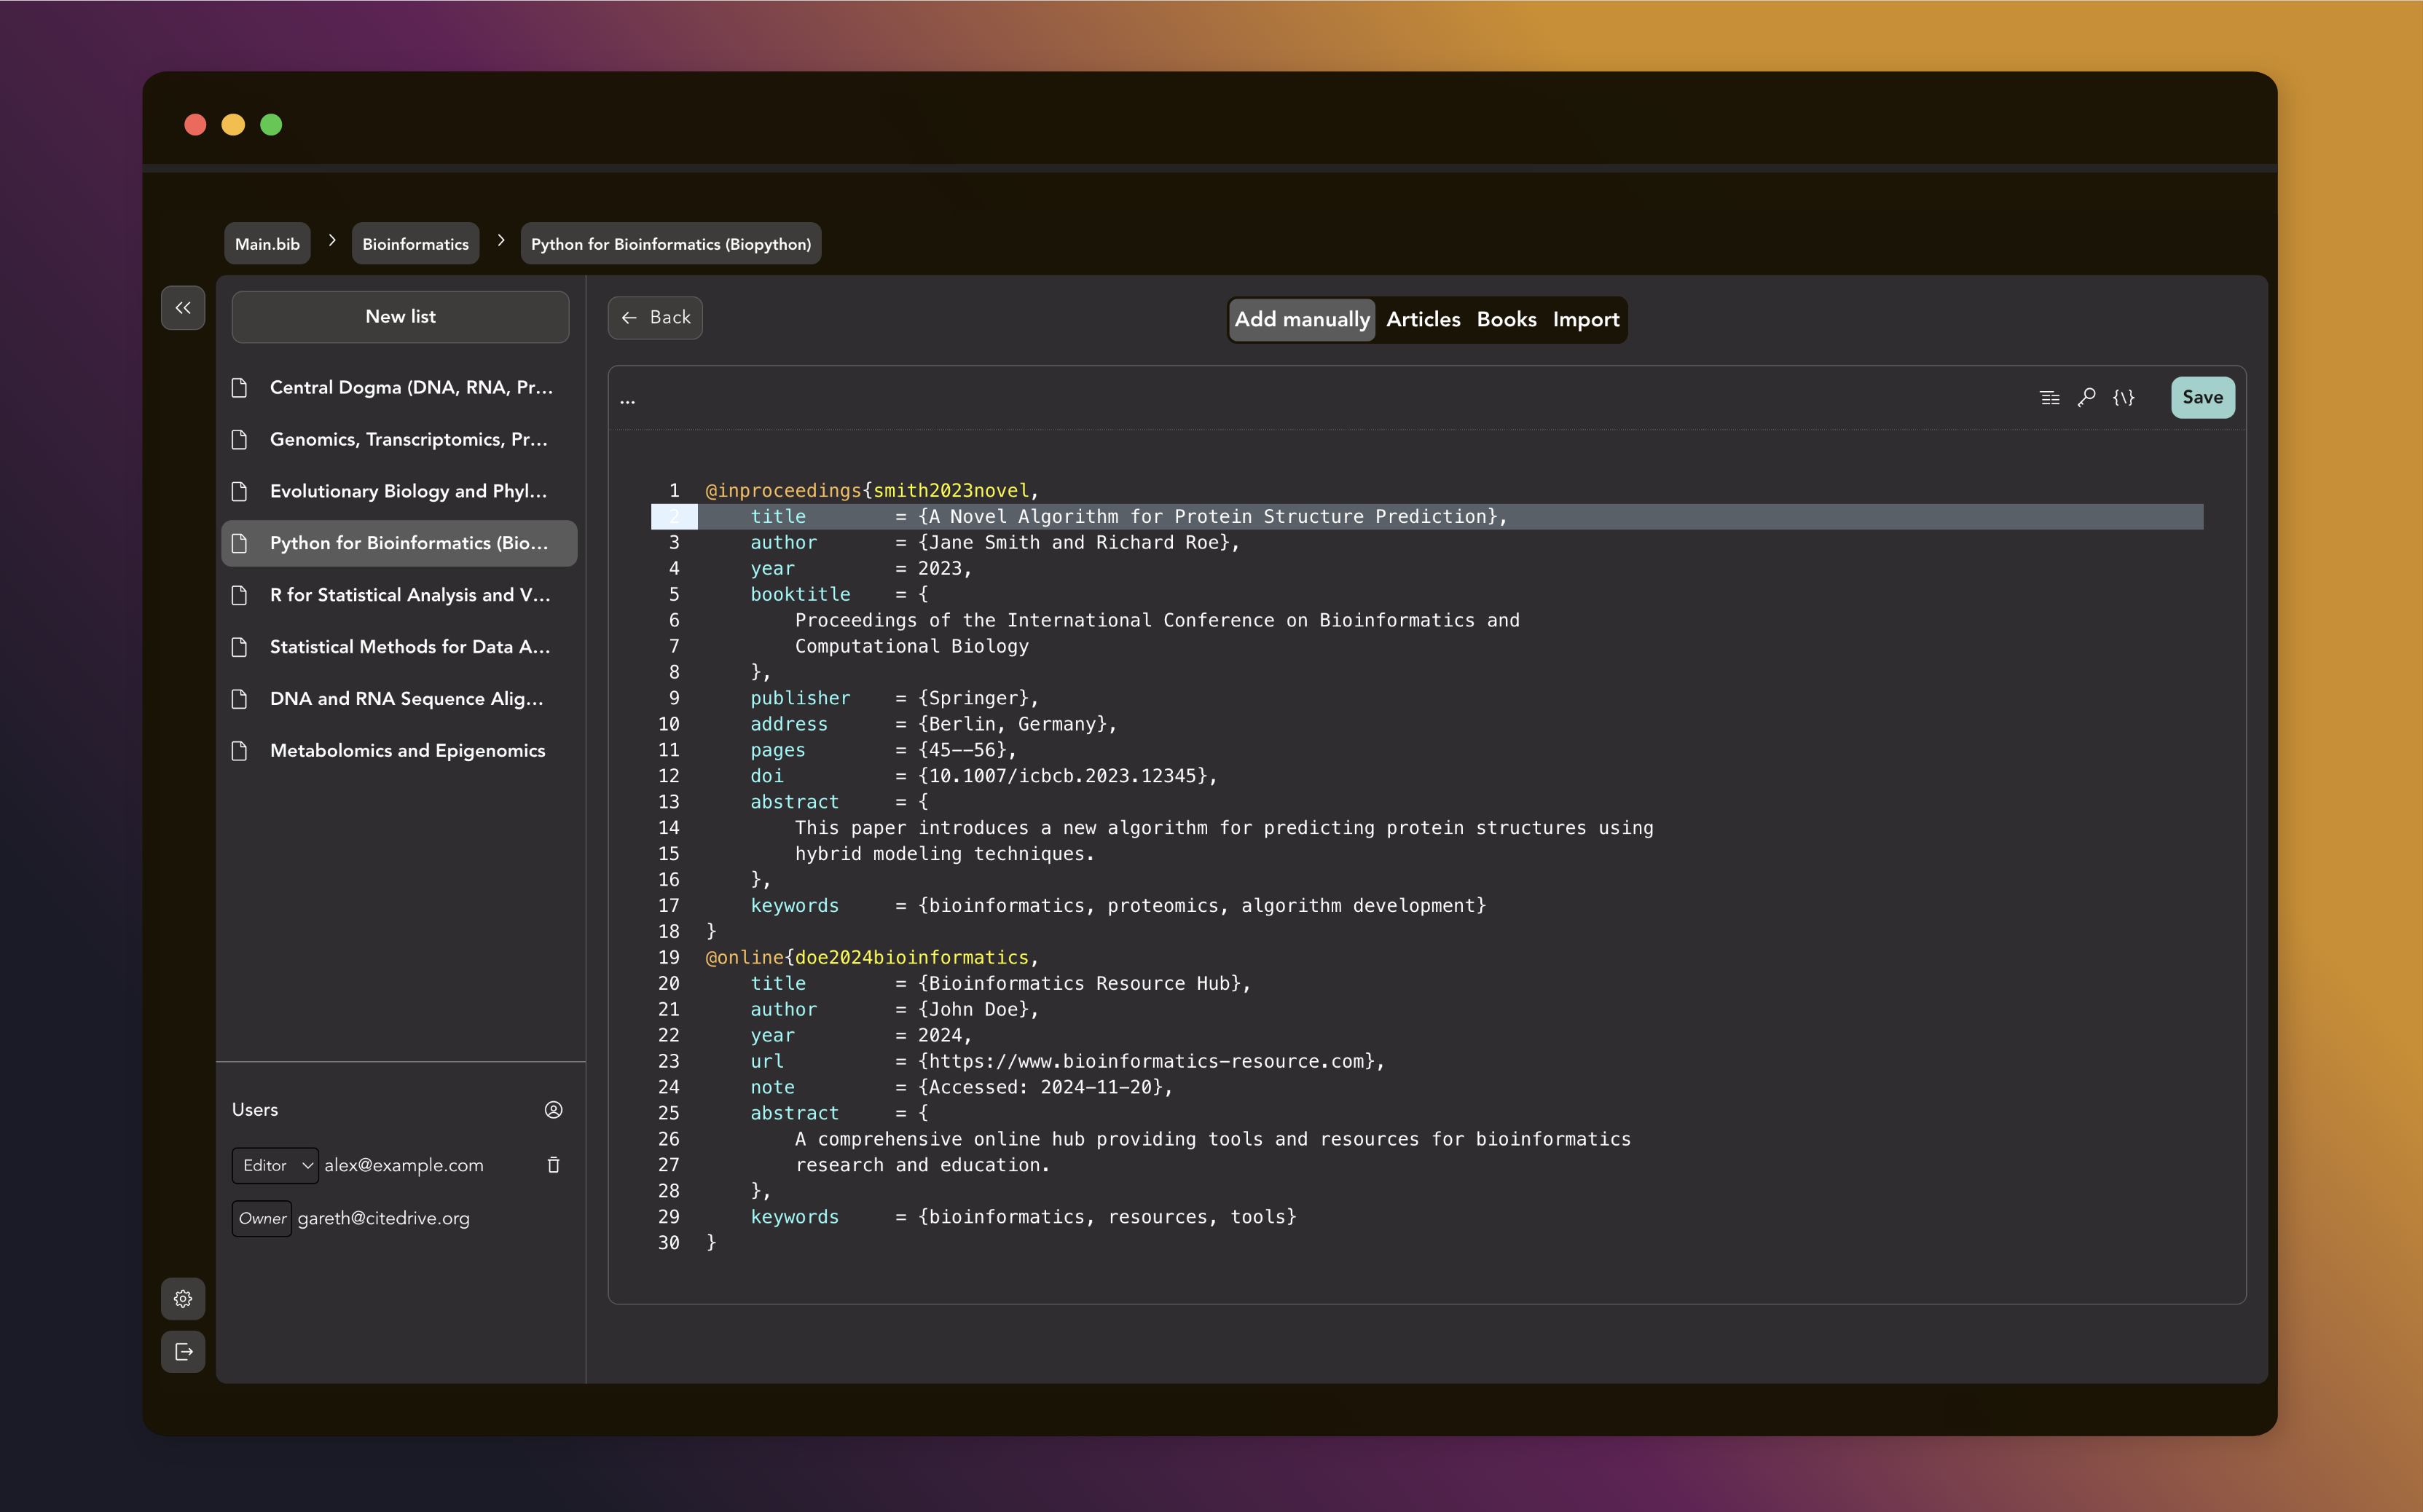Click the Bioinformatics breadcrumb

point(415,244)
